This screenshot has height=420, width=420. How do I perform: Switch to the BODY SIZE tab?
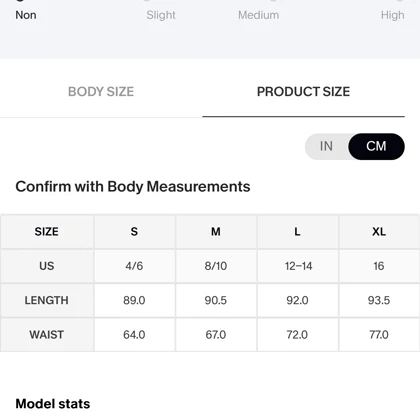tap(101, 92)
